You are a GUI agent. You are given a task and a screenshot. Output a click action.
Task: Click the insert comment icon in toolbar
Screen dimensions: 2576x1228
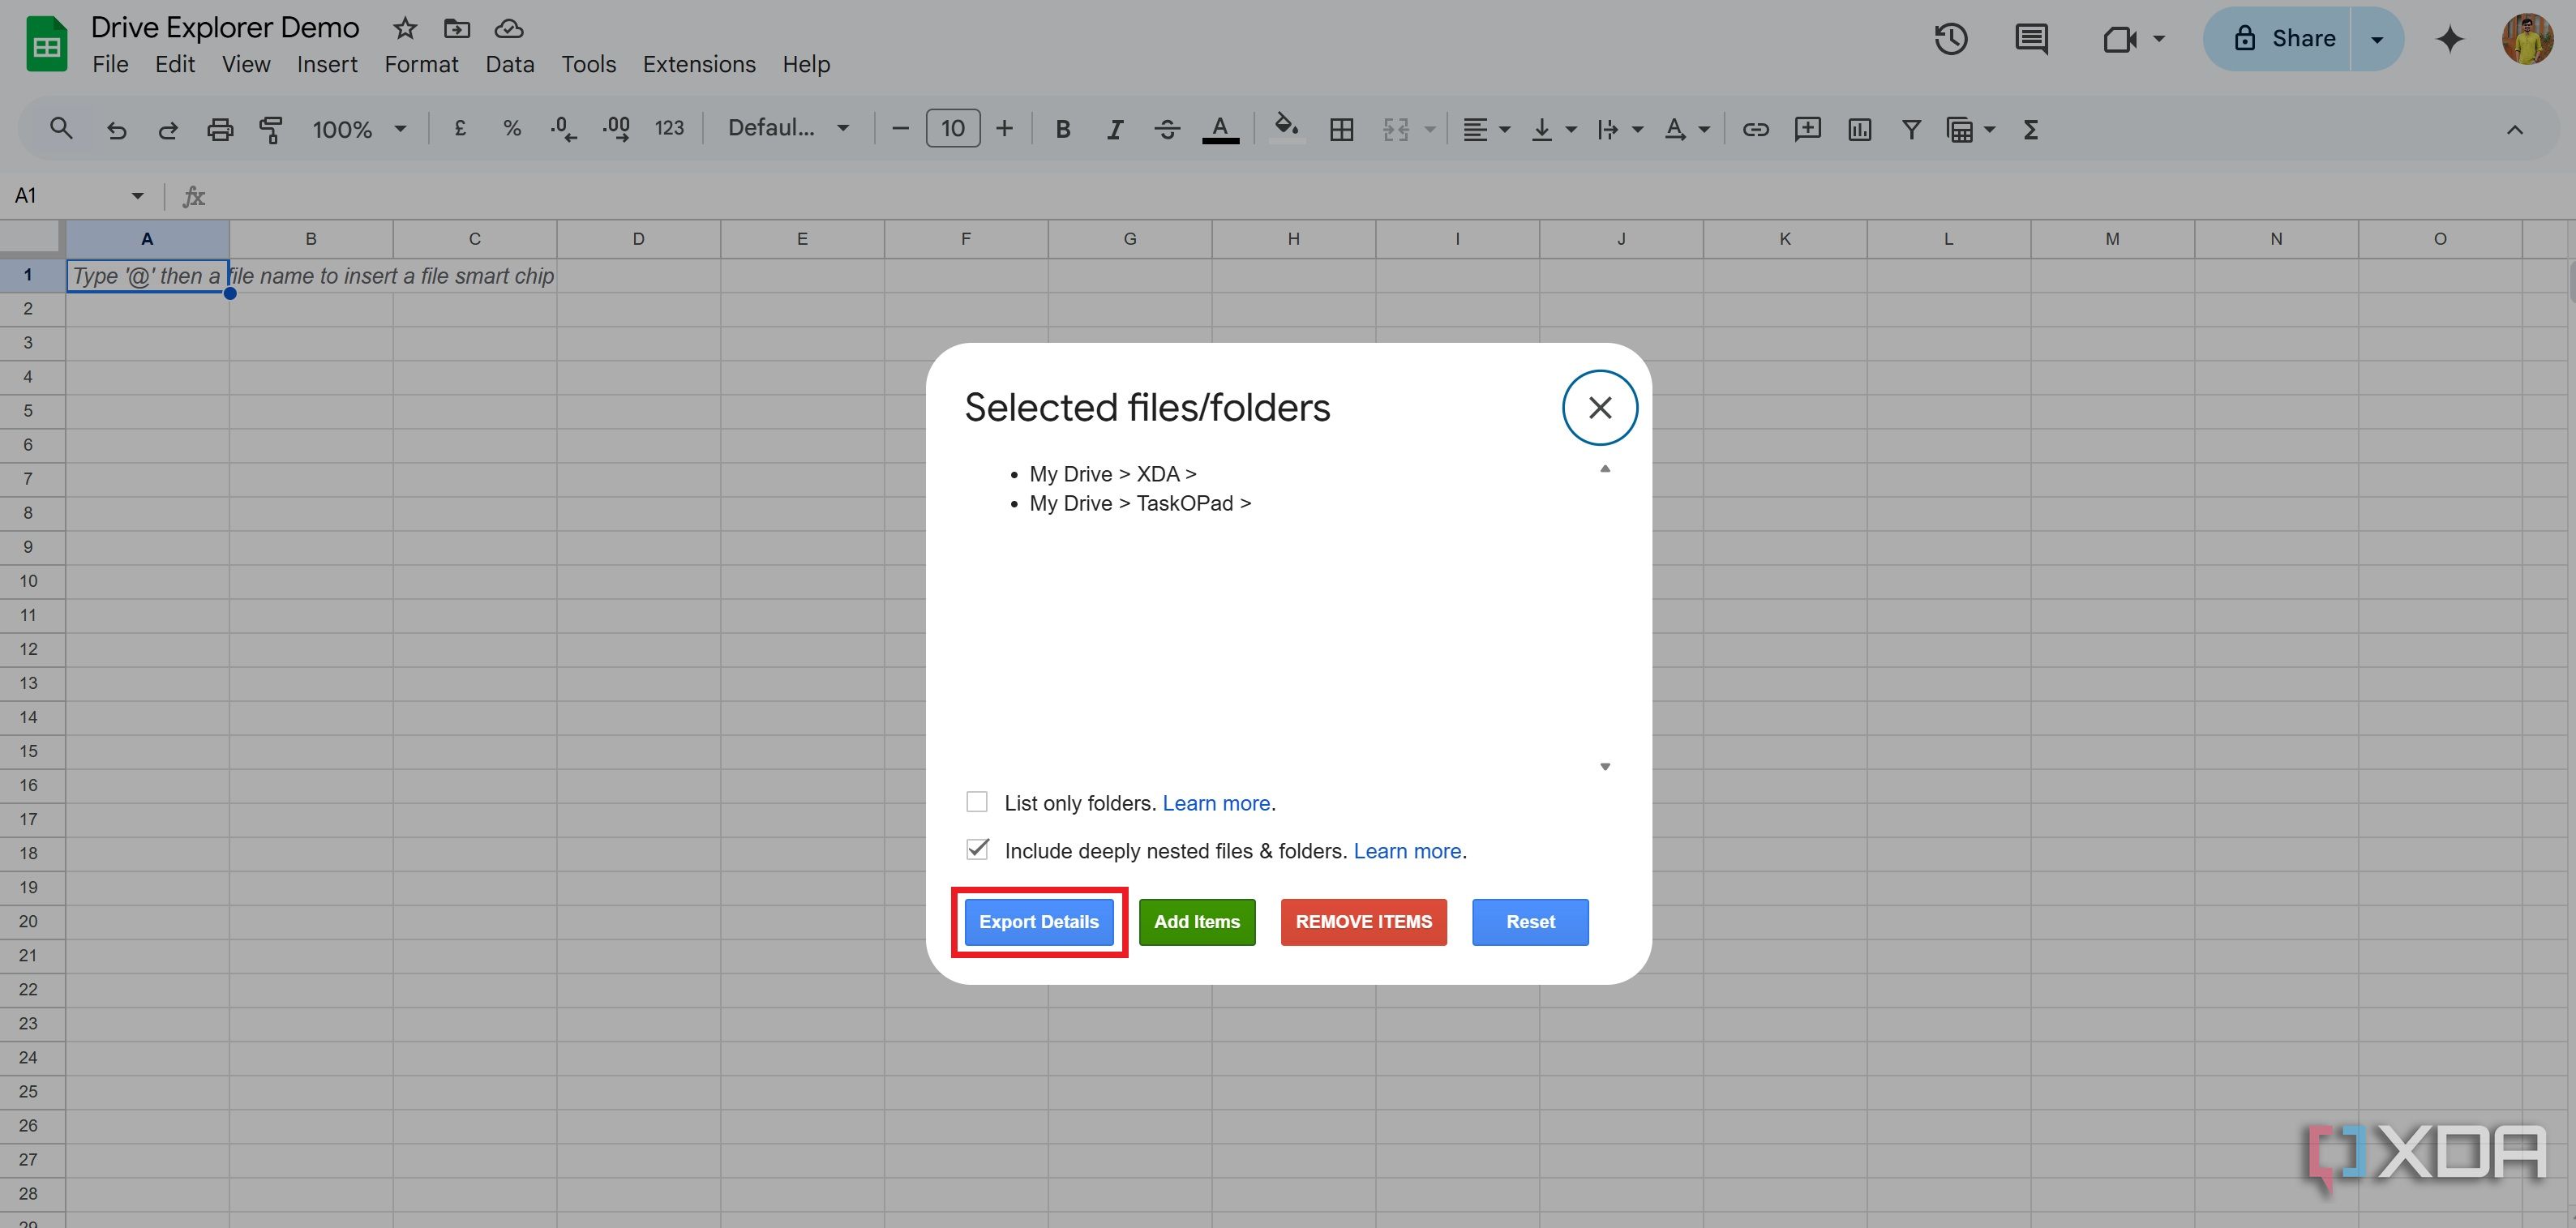tap(1807, 129)
